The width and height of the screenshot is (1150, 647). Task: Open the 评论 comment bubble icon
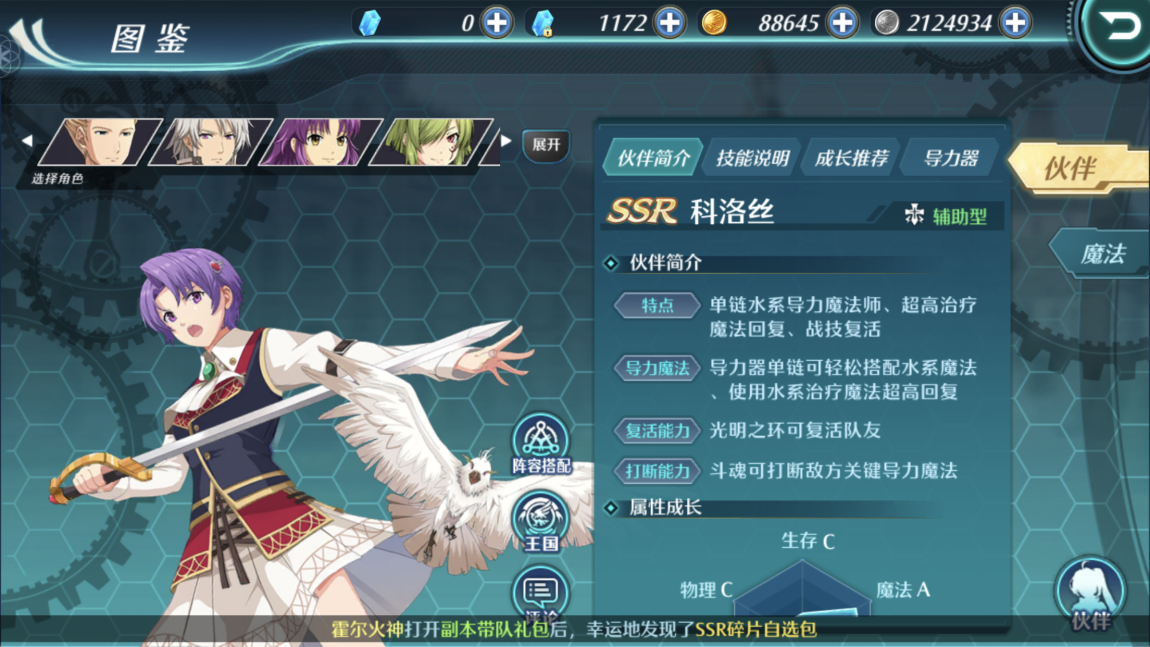541,593
